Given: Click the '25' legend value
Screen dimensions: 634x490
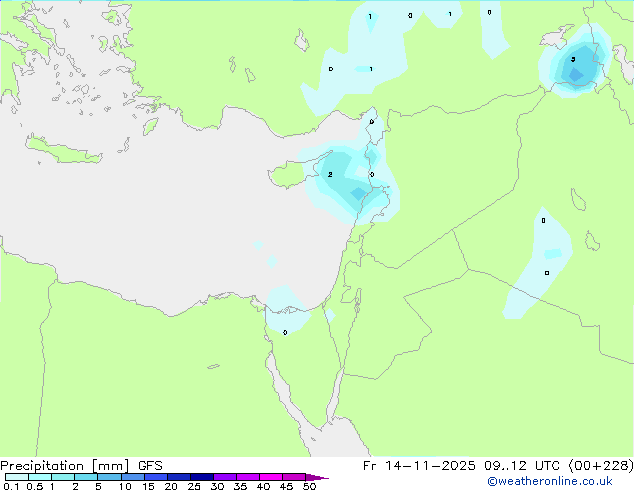Looking at the screenshot, I should tap(194, 486).
